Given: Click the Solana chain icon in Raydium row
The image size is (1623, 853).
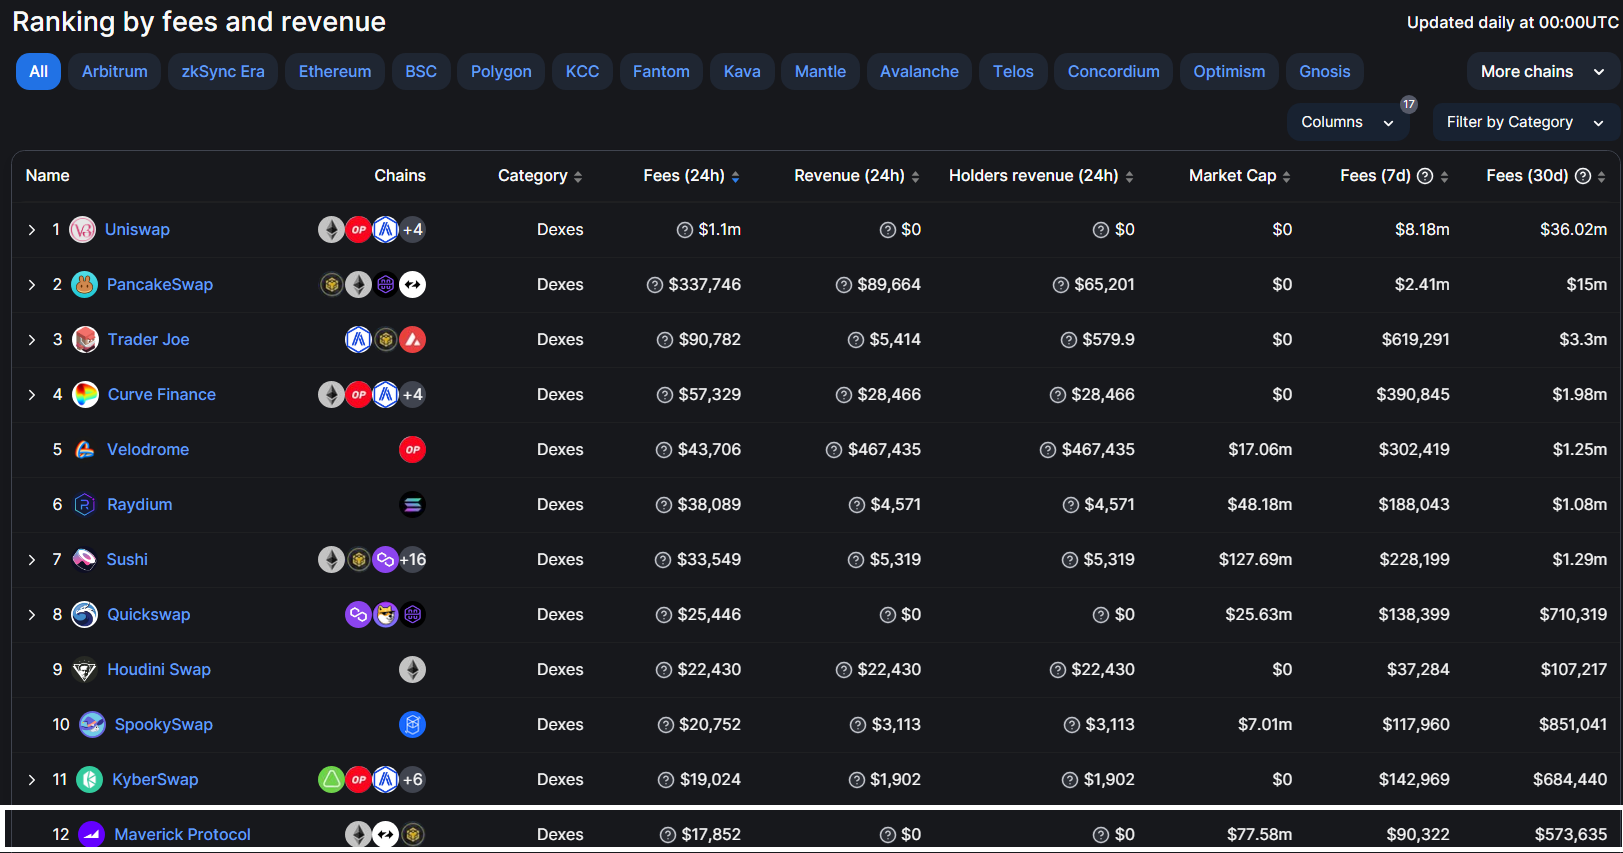Looking at the screenshot, I should [412, 505].
